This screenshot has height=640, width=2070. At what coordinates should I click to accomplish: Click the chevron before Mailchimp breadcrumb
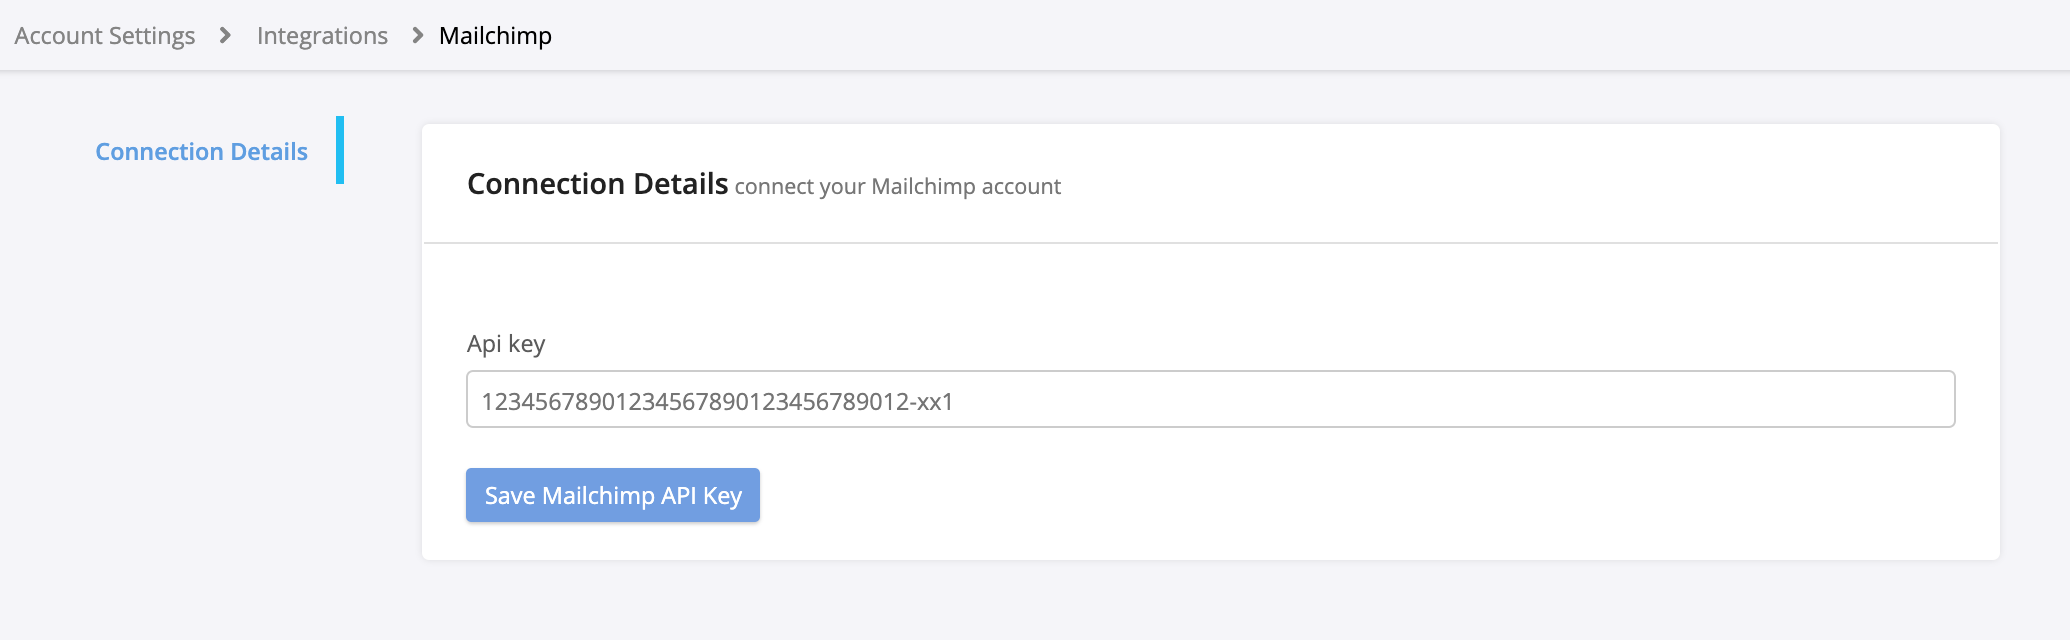[x=418, y=36]
